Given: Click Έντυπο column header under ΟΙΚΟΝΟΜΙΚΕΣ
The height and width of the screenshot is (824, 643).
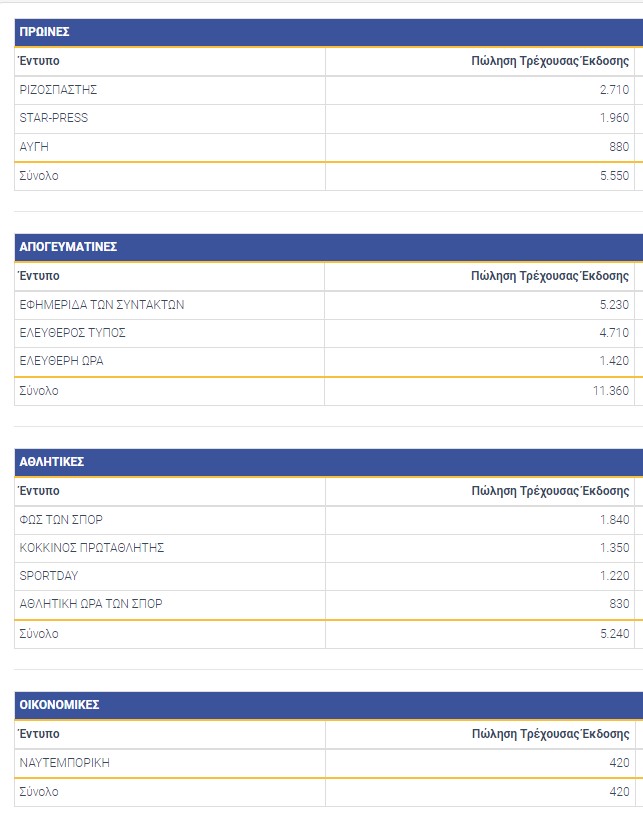Looking at the screenshot, I should [x=40, y=734].
